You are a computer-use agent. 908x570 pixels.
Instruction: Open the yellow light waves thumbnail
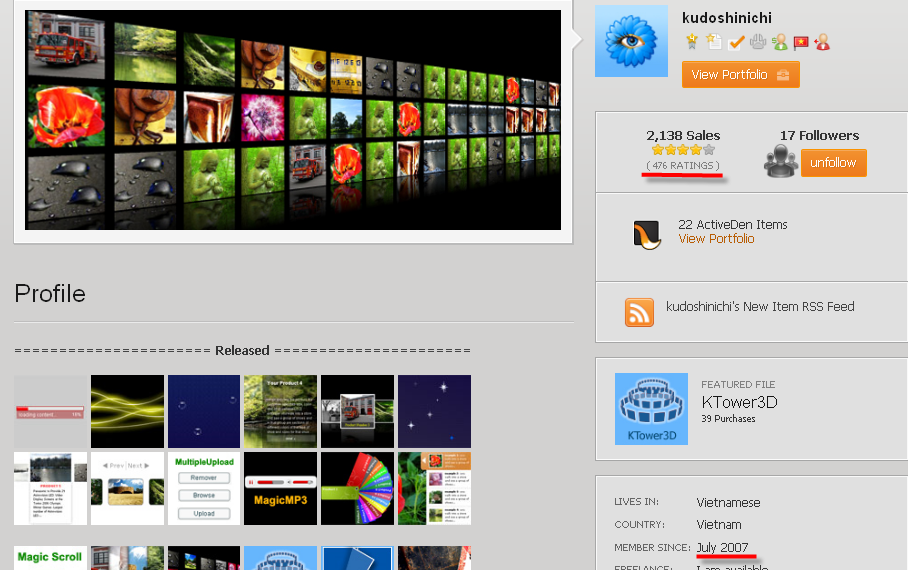pos(127,411)
